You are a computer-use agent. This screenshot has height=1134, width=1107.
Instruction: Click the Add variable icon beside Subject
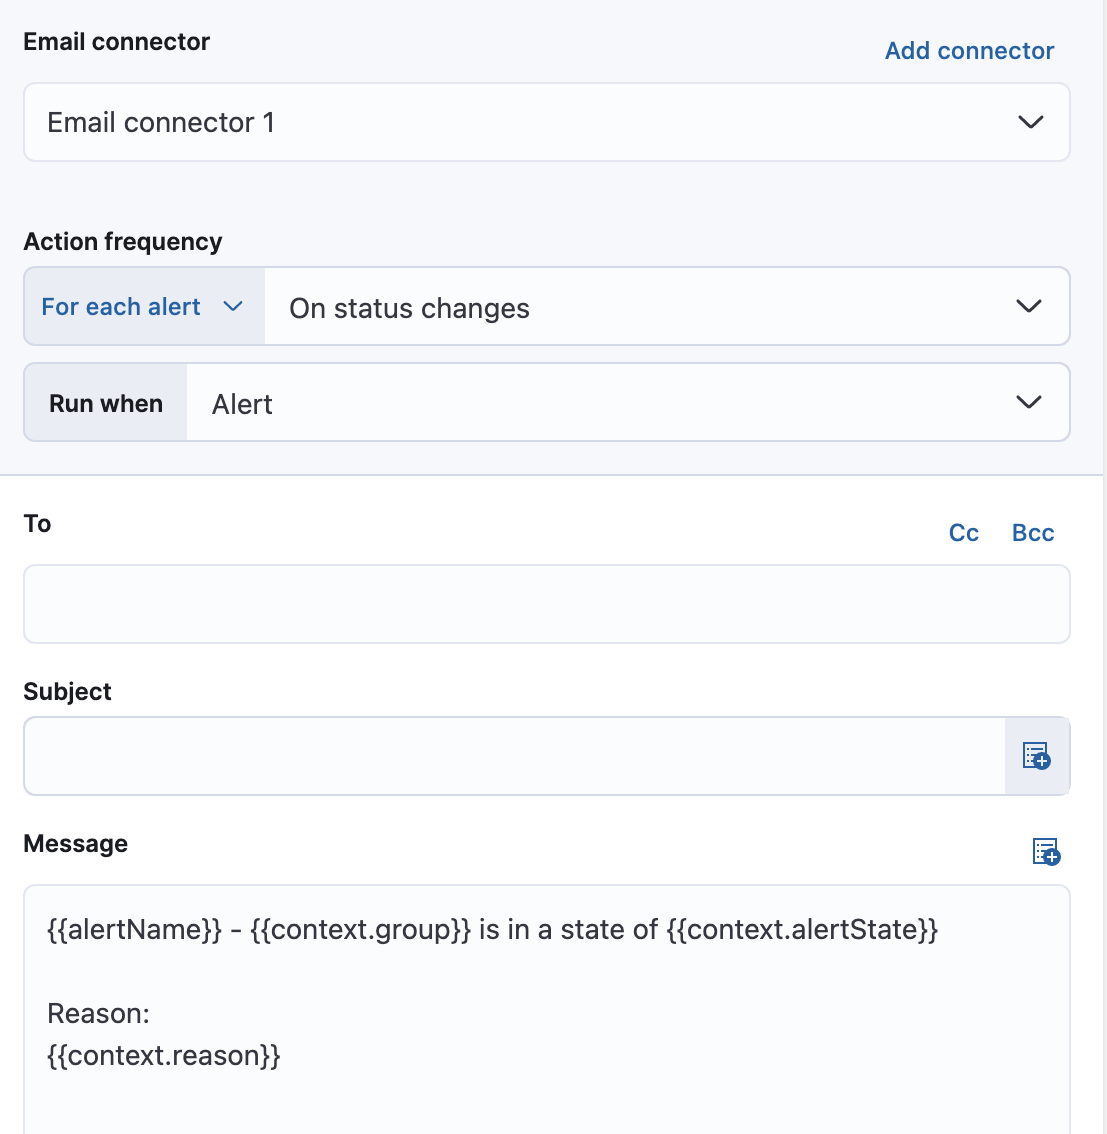pos(1036,757)
